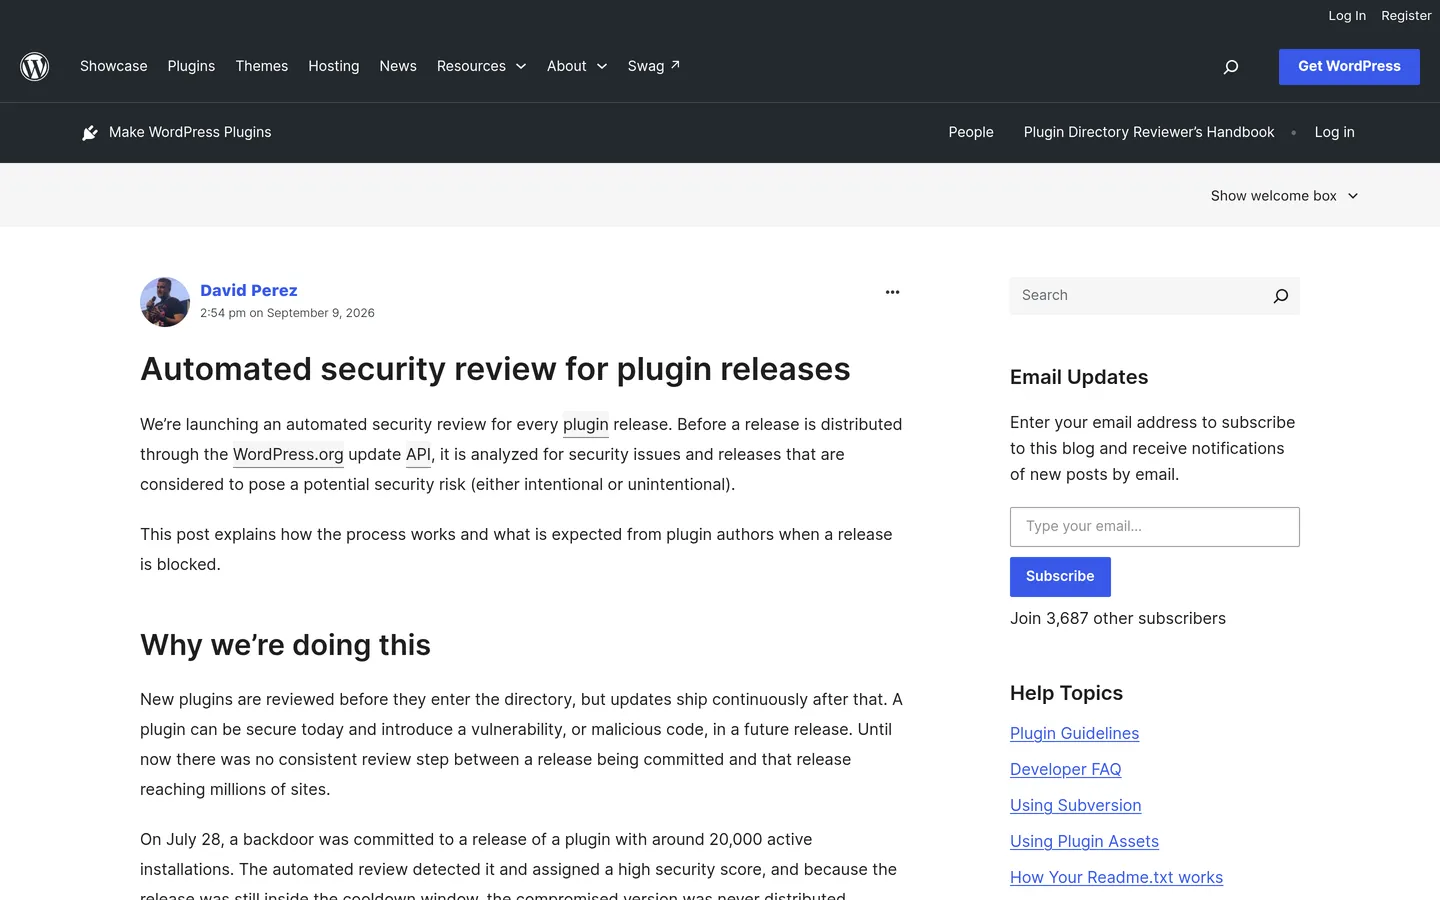This screenshot has height=900, width=1440.
Task: Click the Register link
Action: 1406,16
